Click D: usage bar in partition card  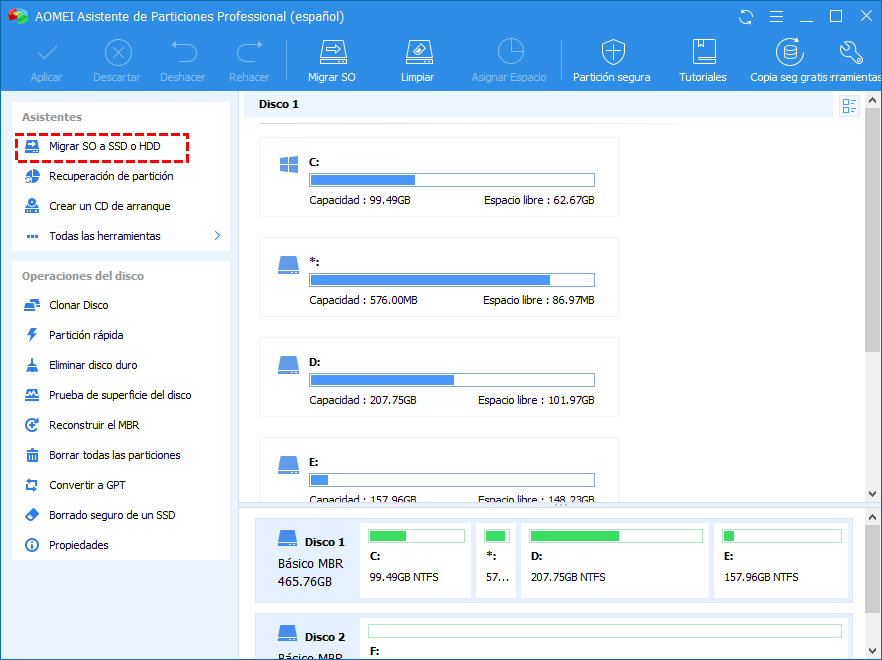tap(452, 380)
